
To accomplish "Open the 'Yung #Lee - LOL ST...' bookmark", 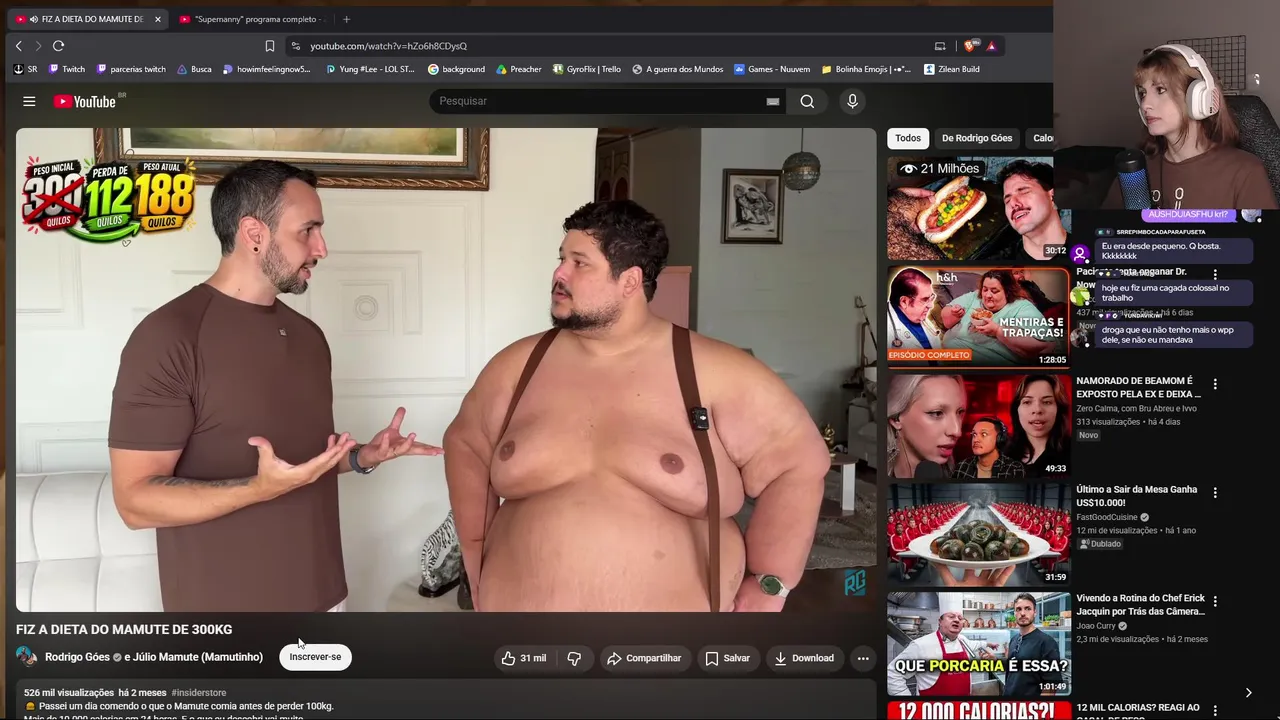I will pos(370,69).
